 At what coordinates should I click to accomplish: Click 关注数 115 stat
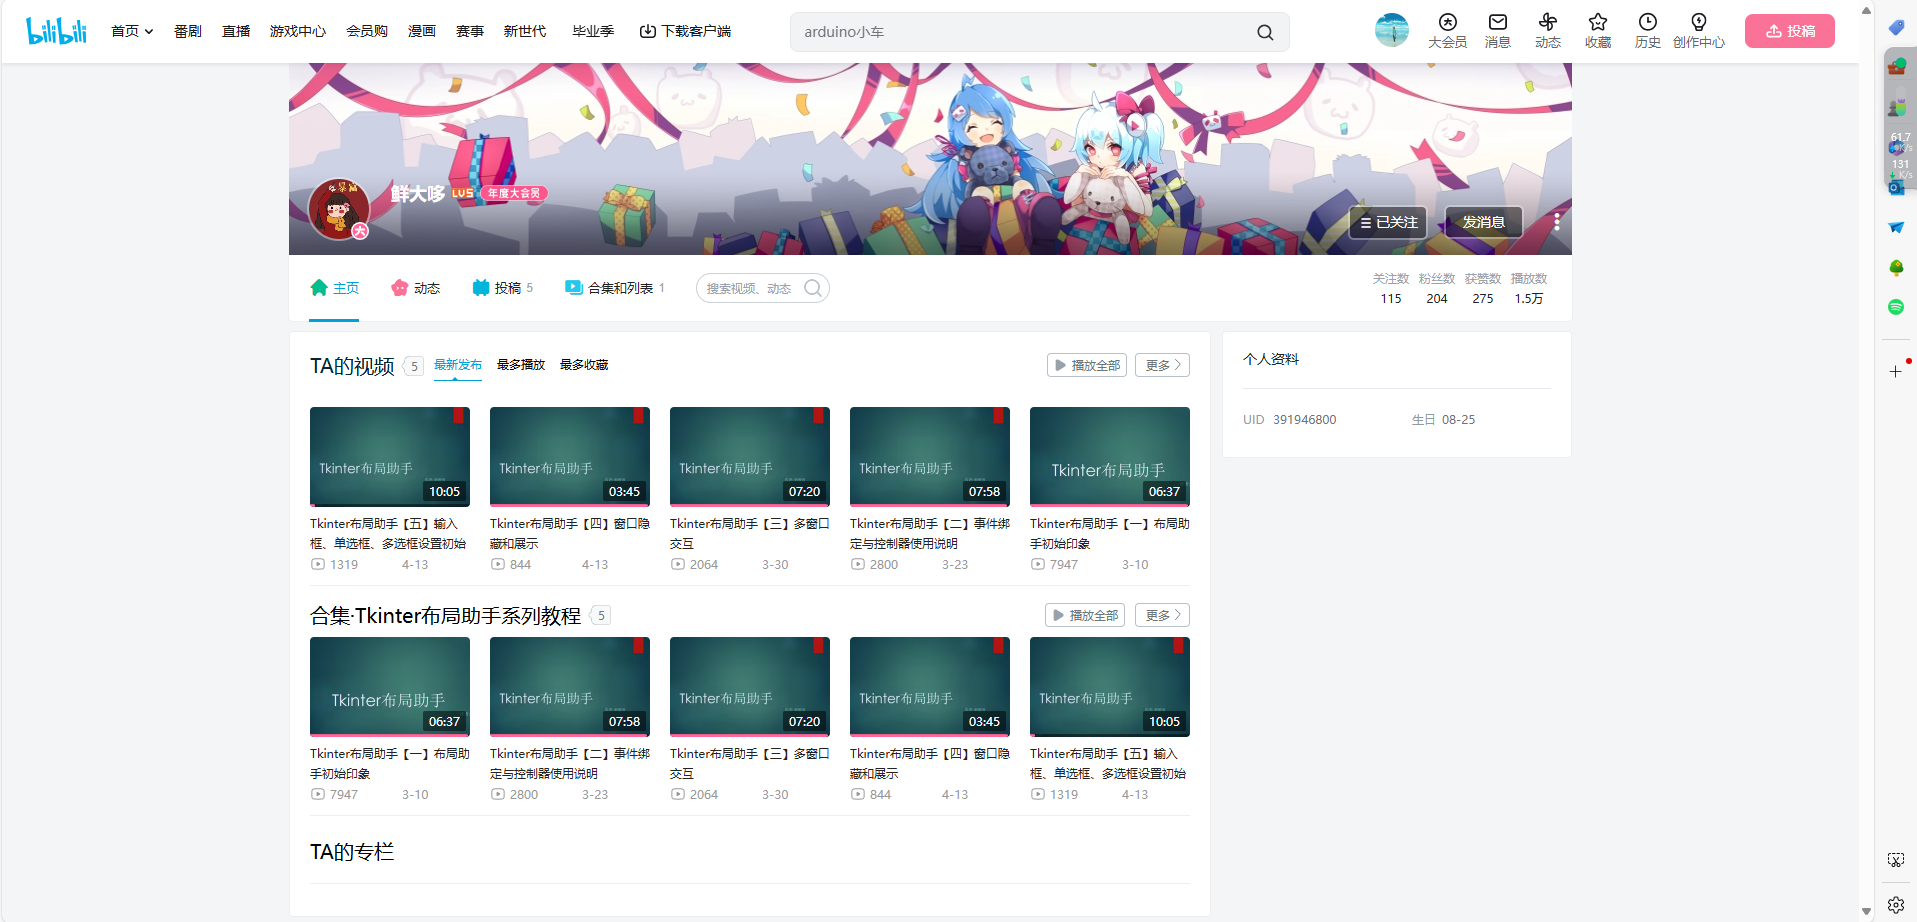click(x=1390, y=288)
